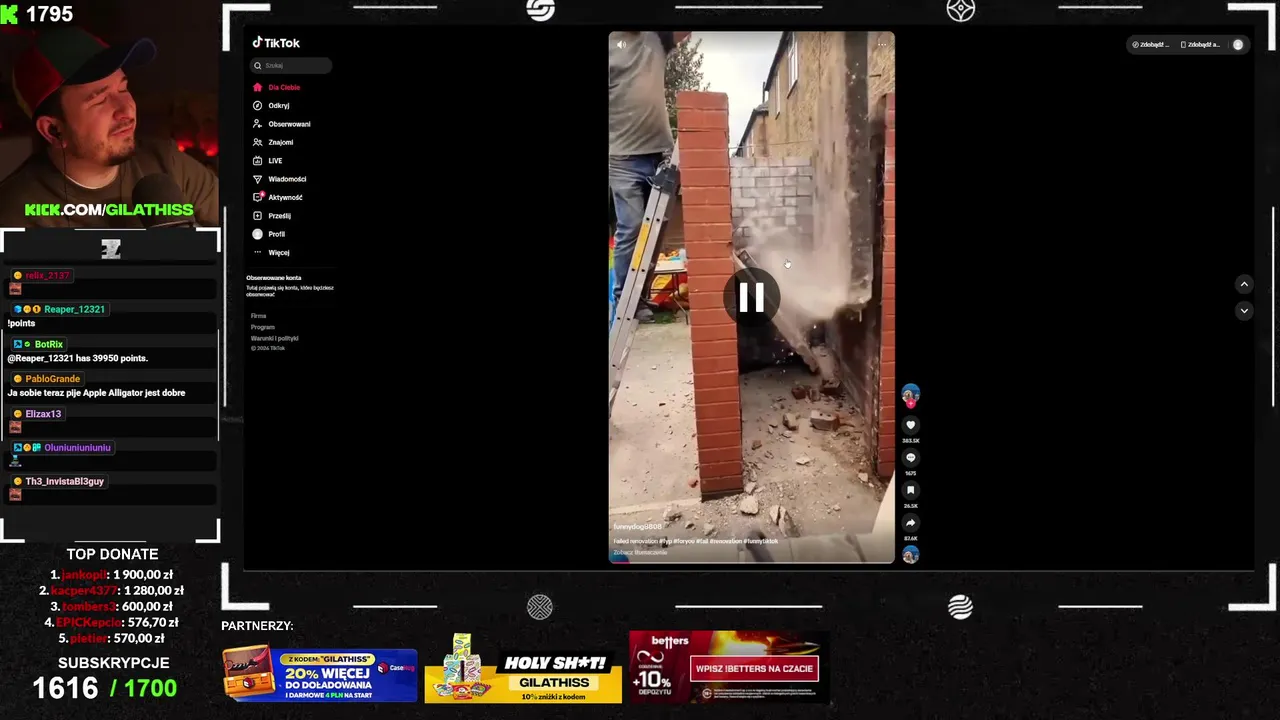The width and height of the screenshot is (1280, 720).
Task: Expand the Firma footer section
Action: coord(258,316)
